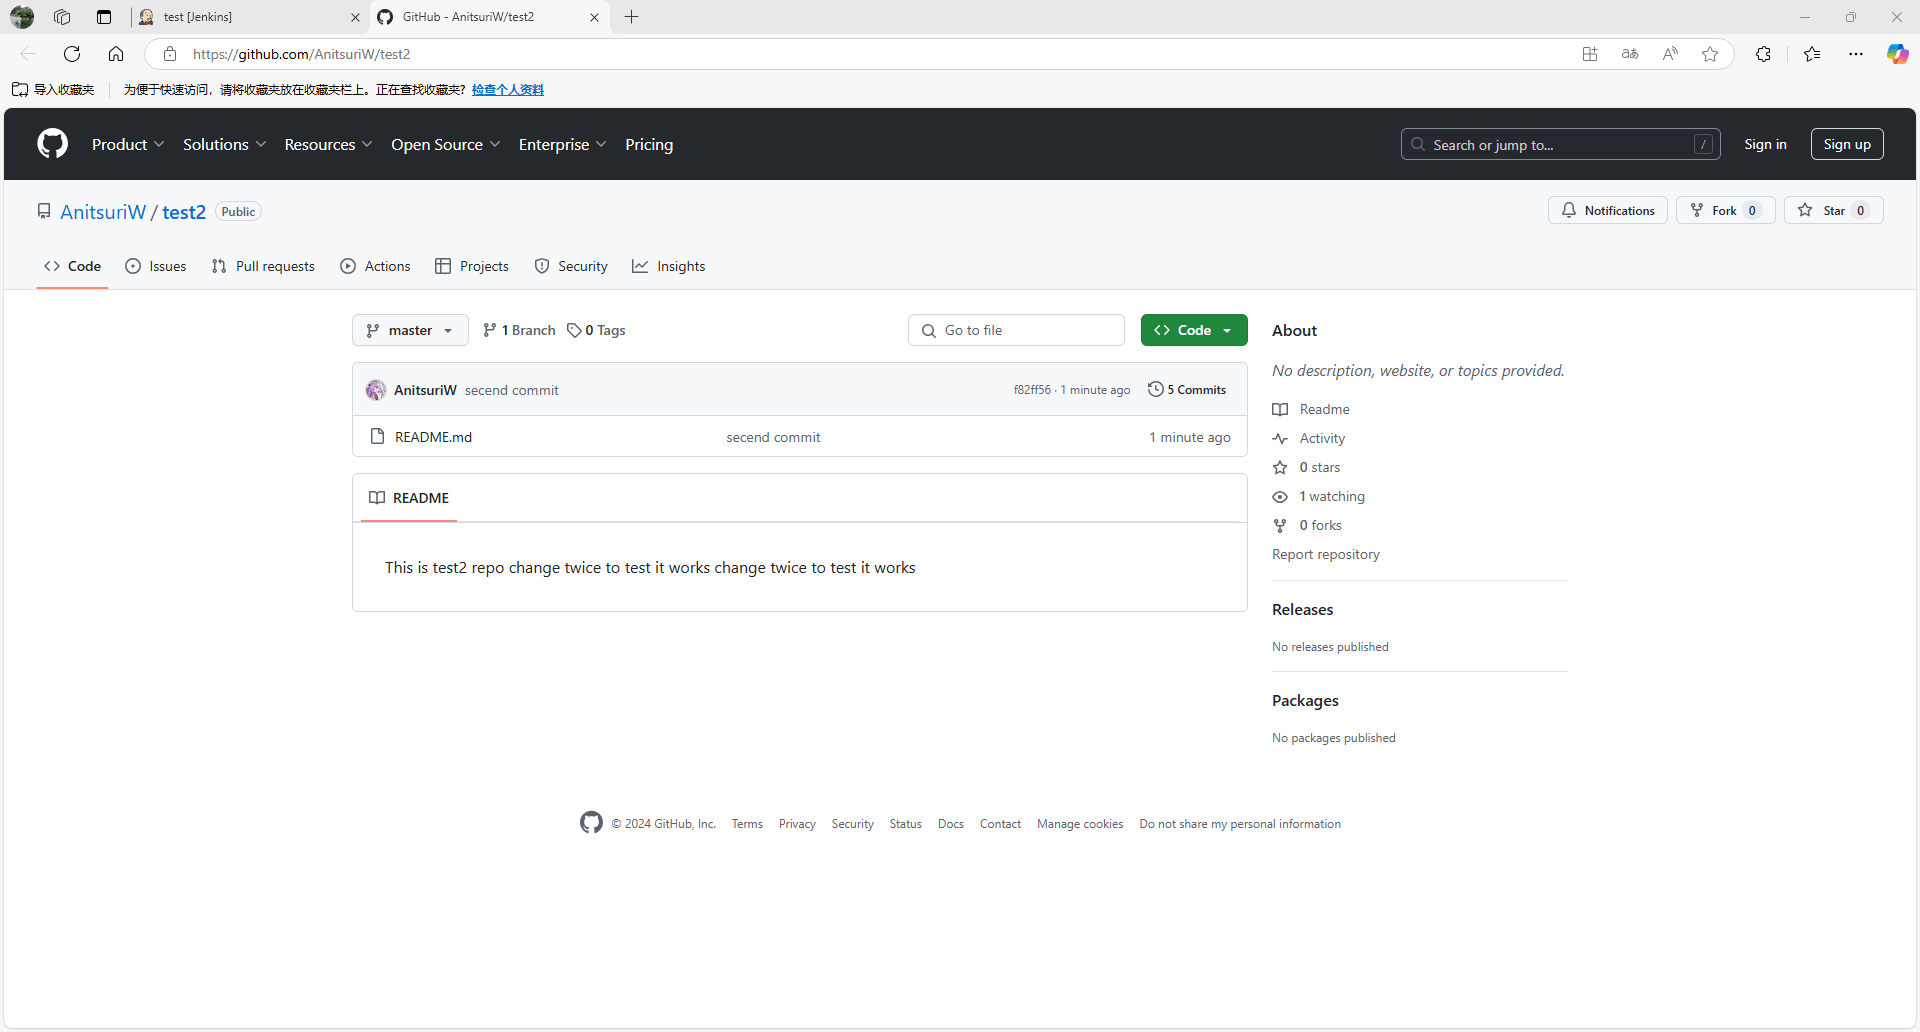Expand the Product menu in header

[x=128, y=145]
